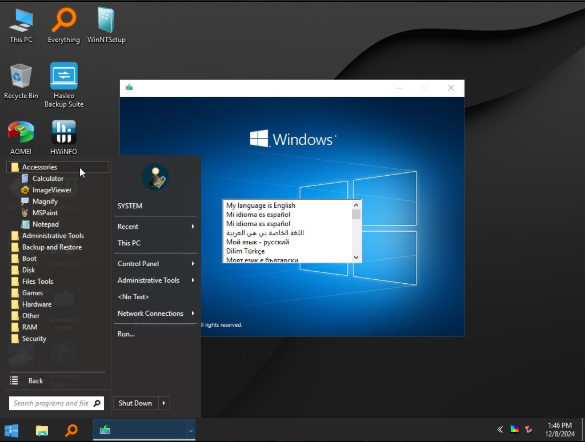The image size is (585, 442).
Task: Click the running language app taskbar button
Action: click(140, 430)
